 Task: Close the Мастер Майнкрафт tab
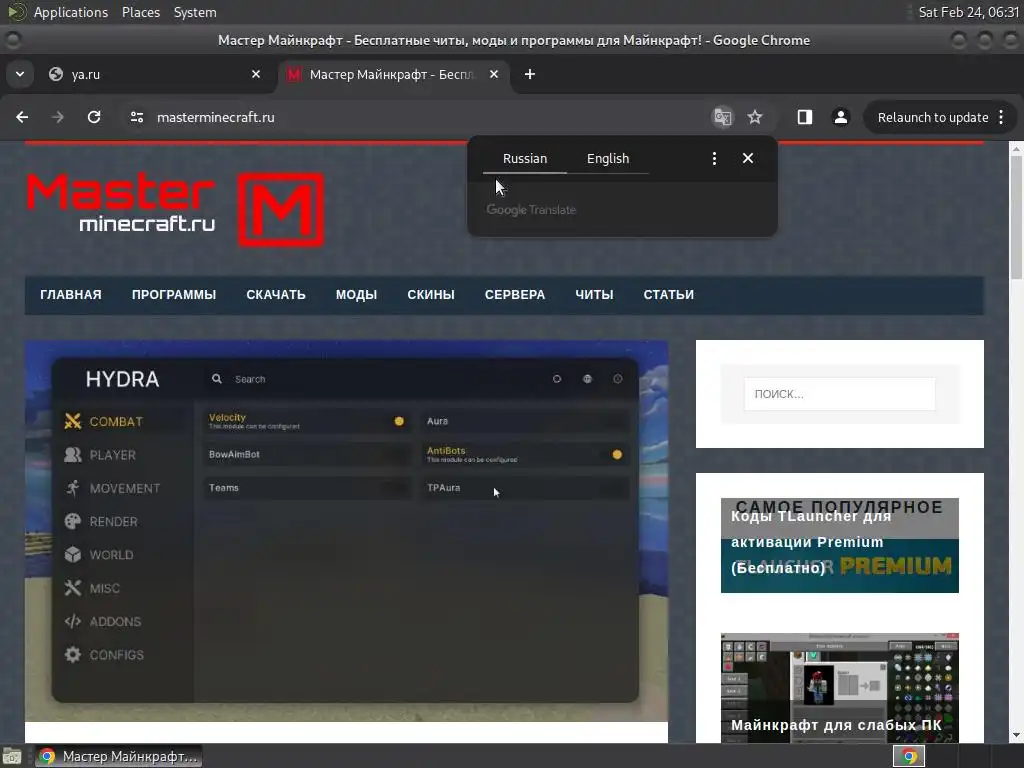pos(494,74)
